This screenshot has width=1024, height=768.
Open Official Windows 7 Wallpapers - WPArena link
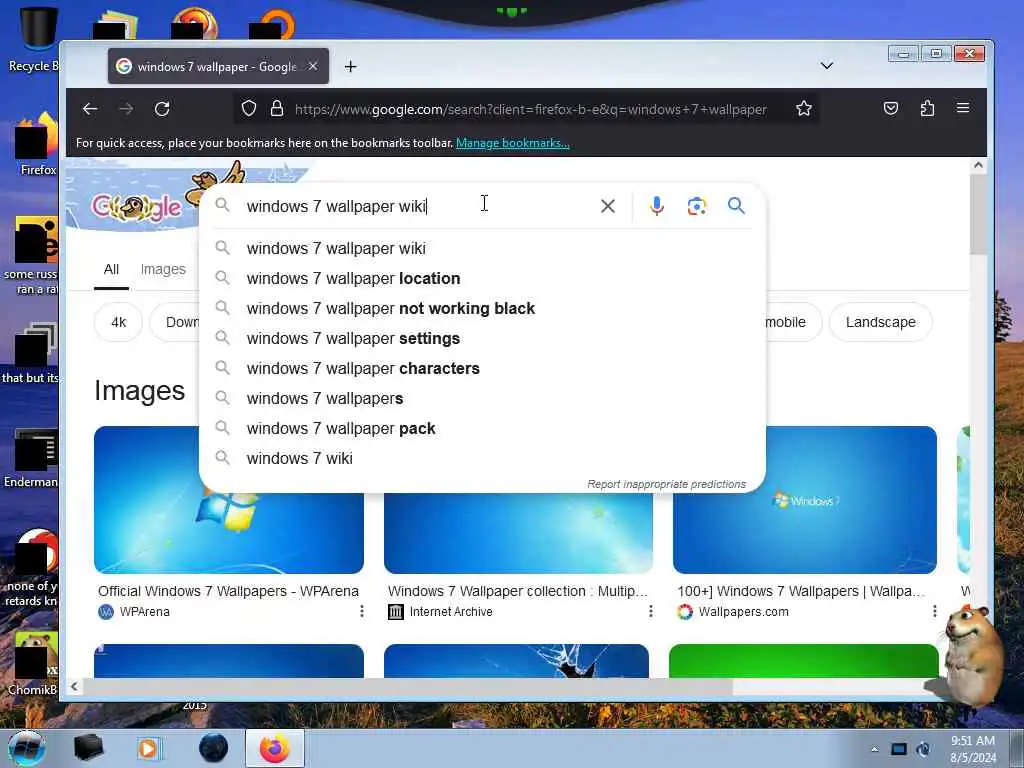pos(228,591)
